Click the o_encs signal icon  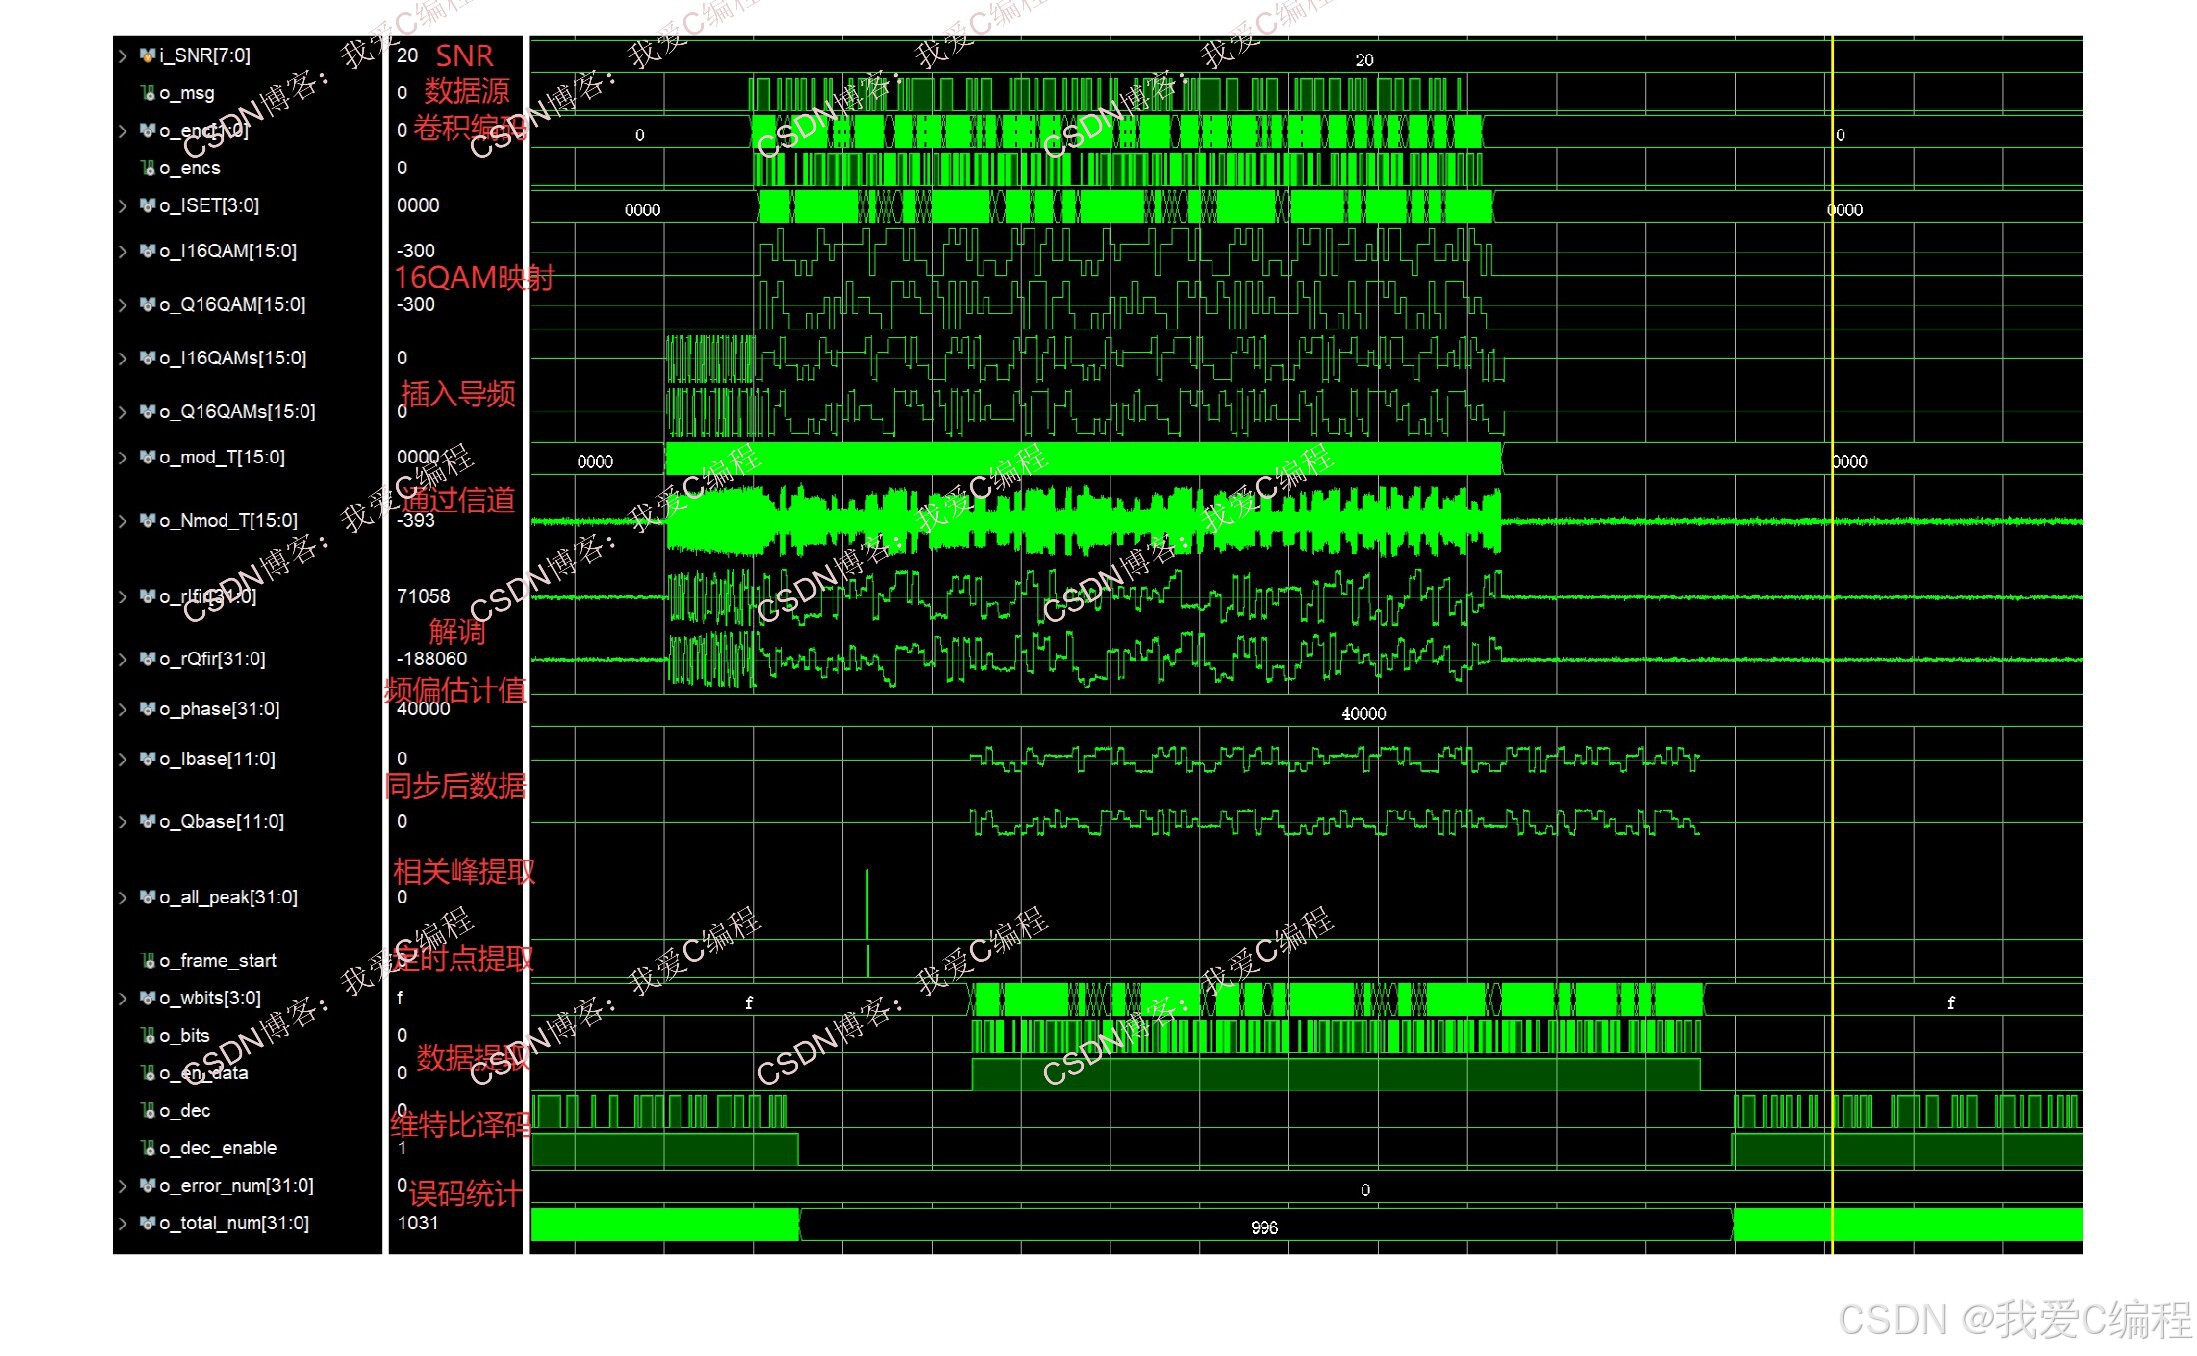(x=148, y=168)
